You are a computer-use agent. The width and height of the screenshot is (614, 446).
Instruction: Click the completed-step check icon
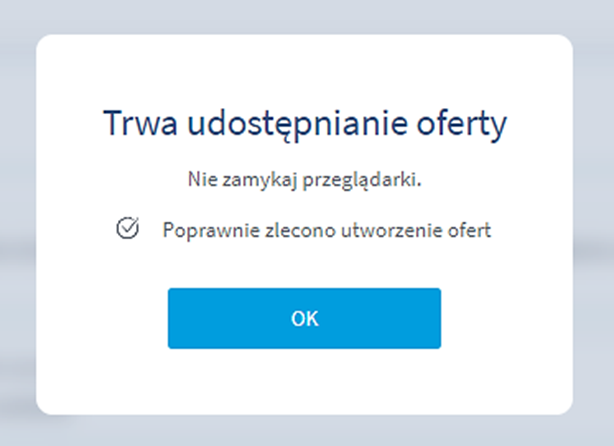tap(127, 229)
